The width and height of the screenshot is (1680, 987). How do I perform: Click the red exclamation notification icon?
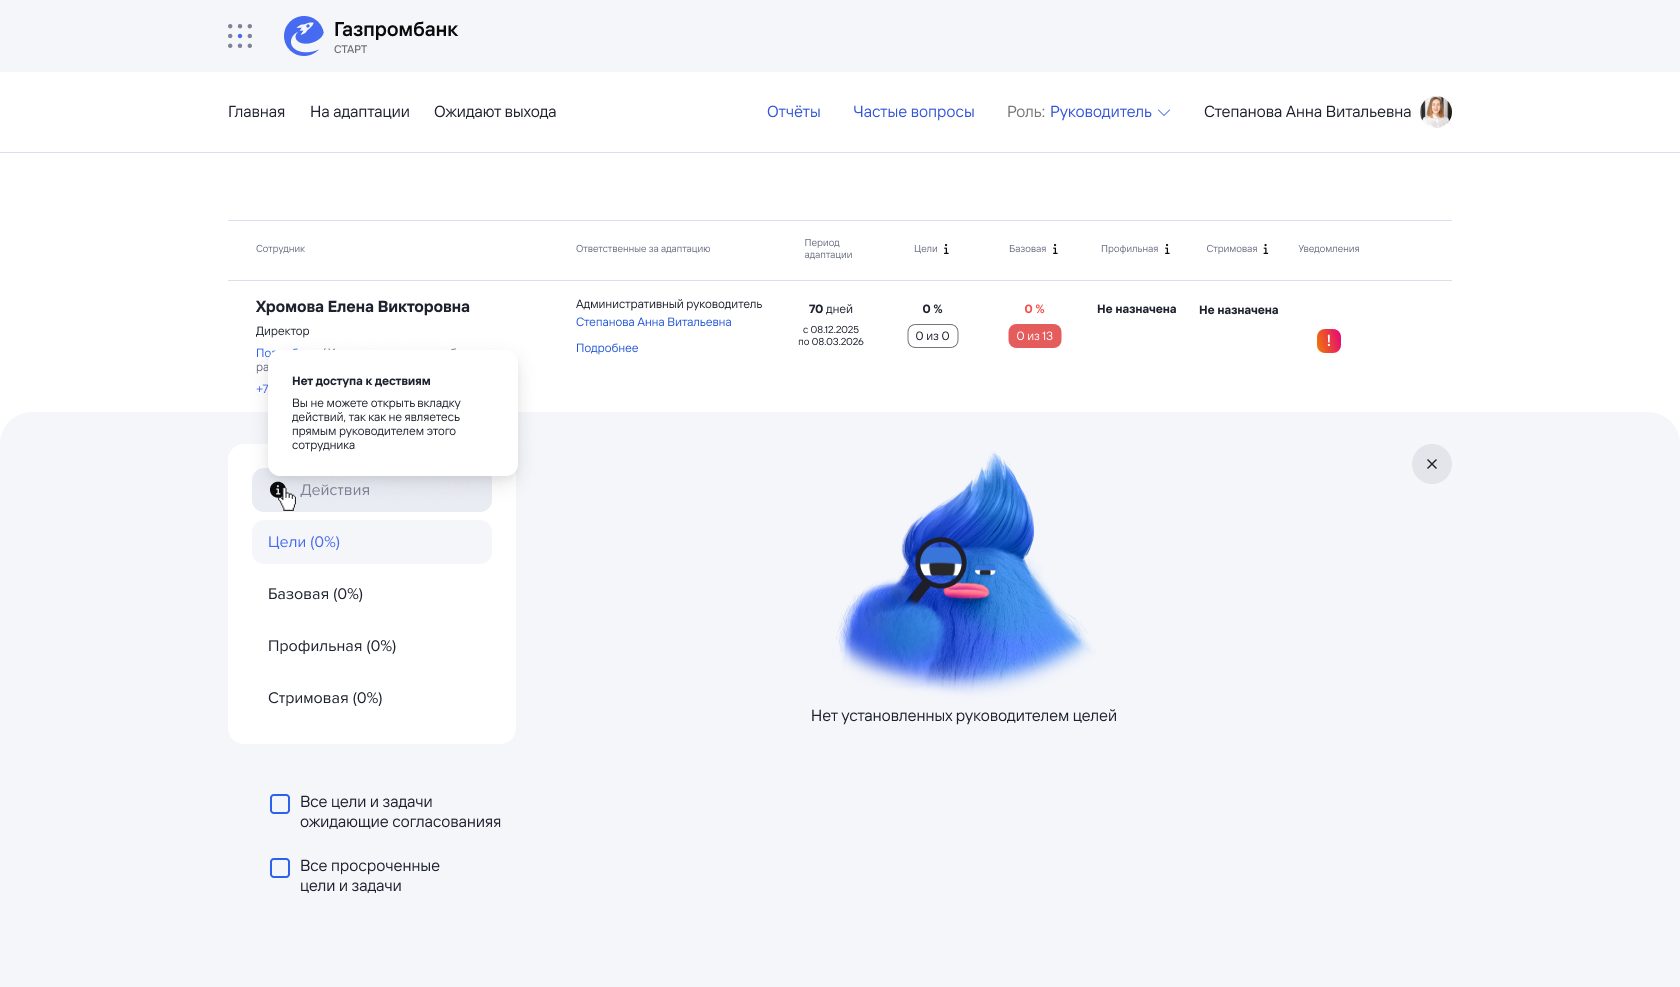pos(1328,341)
